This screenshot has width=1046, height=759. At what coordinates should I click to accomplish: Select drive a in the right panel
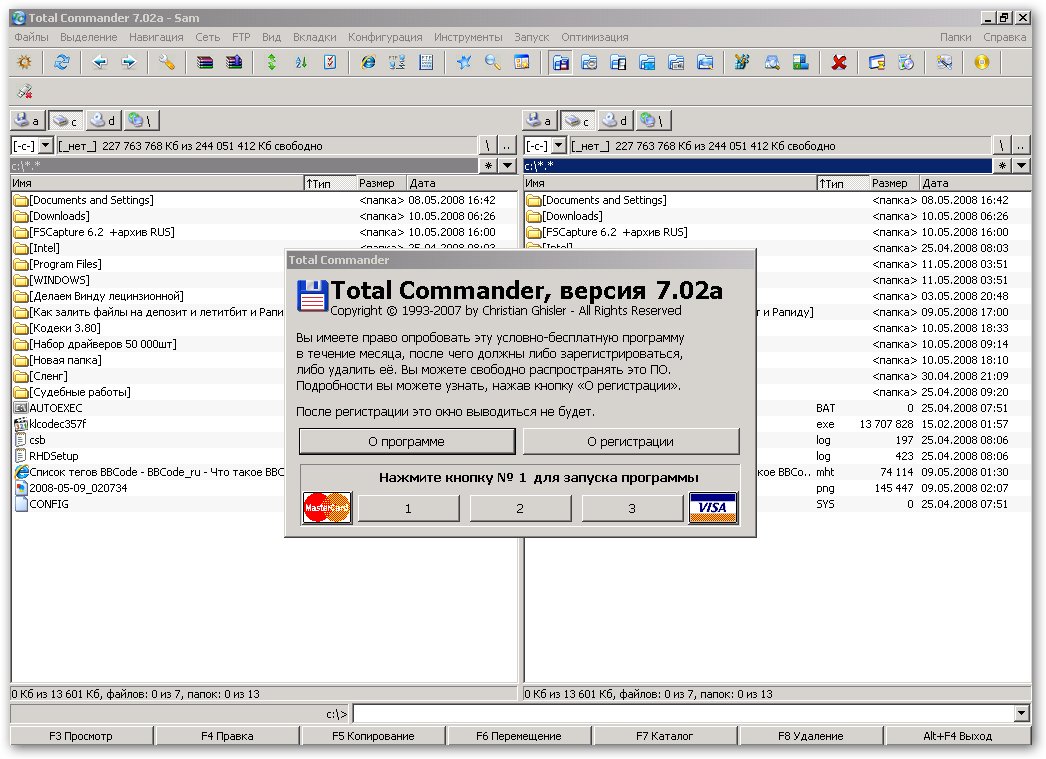pos(540,121)
